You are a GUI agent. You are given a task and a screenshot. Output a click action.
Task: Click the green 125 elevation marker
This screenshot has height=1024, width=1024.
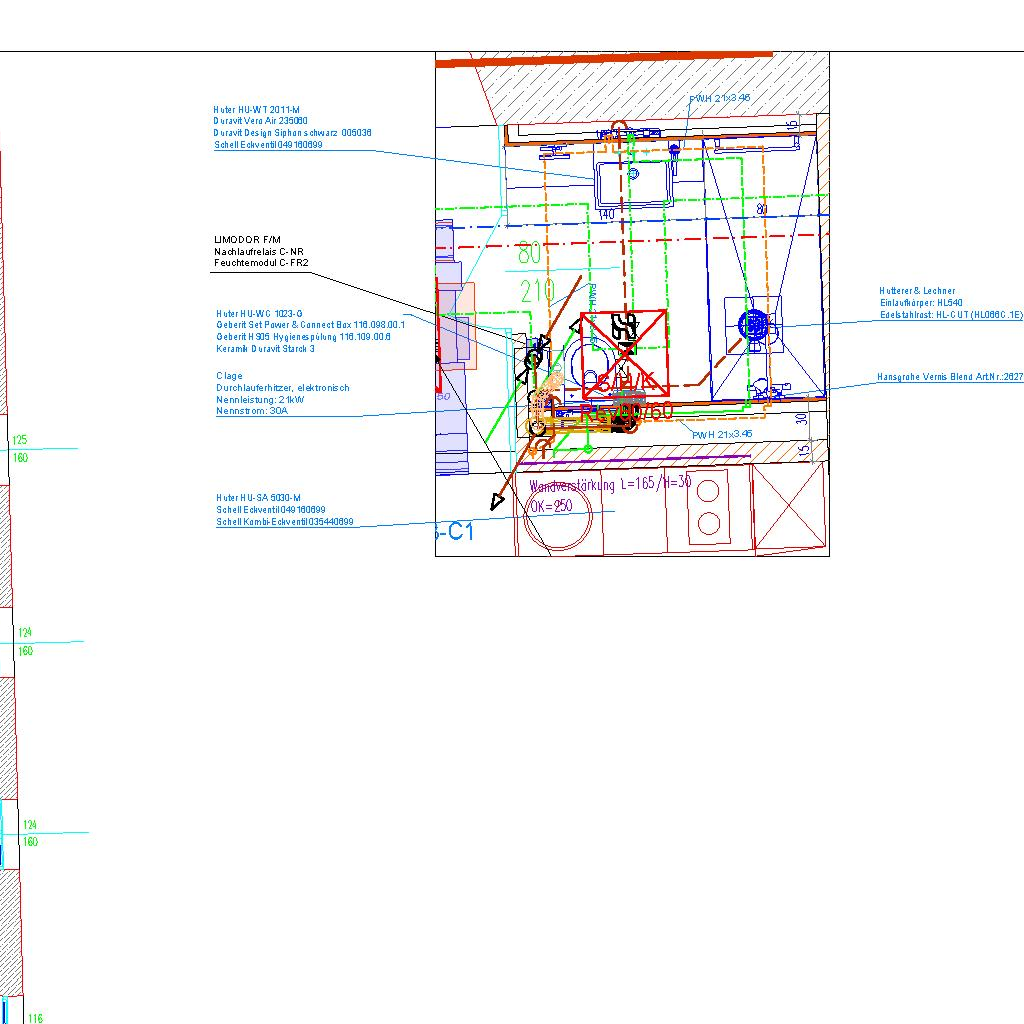tap(19, 440)
